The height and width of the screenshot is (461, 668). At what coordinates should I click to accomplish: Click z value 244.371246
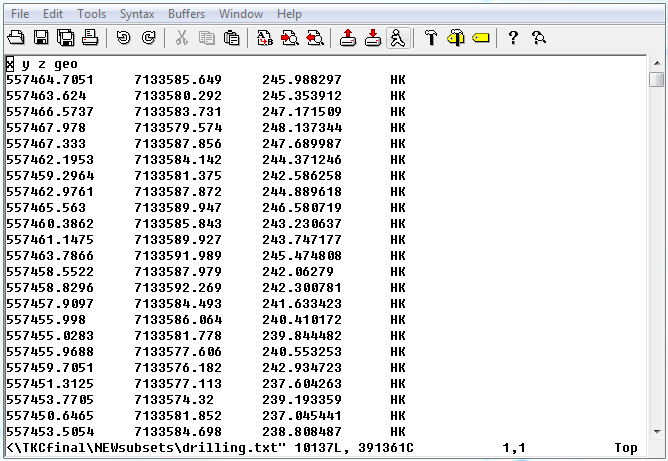[302, 160]
